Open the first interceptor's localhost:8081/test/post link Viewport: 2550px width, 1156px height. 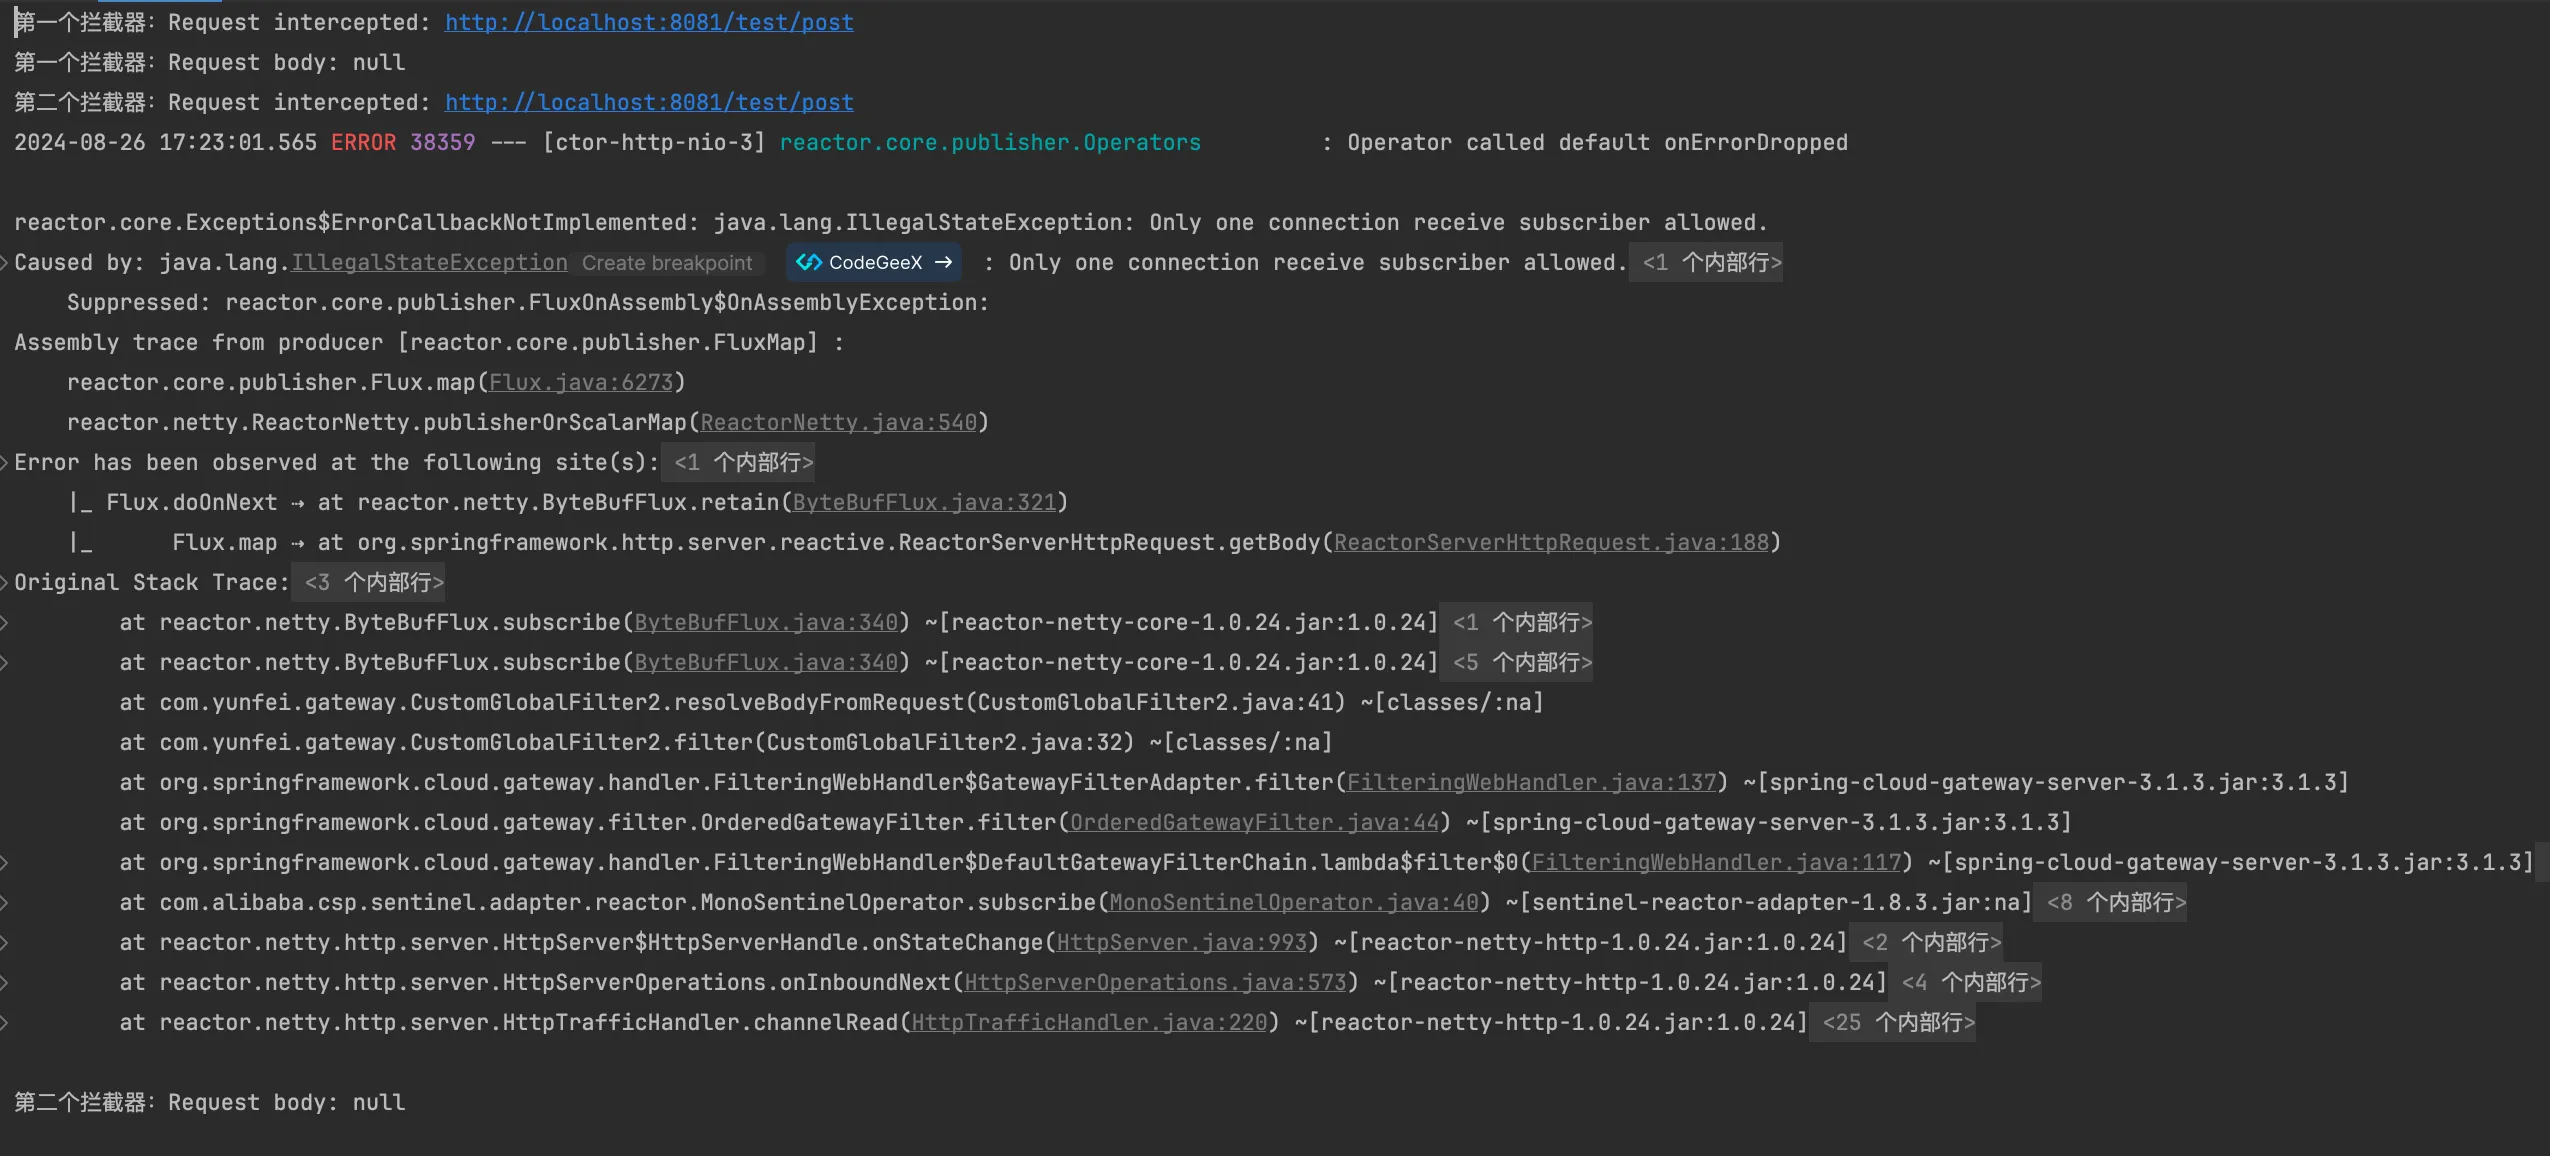(x=649, y=22)
